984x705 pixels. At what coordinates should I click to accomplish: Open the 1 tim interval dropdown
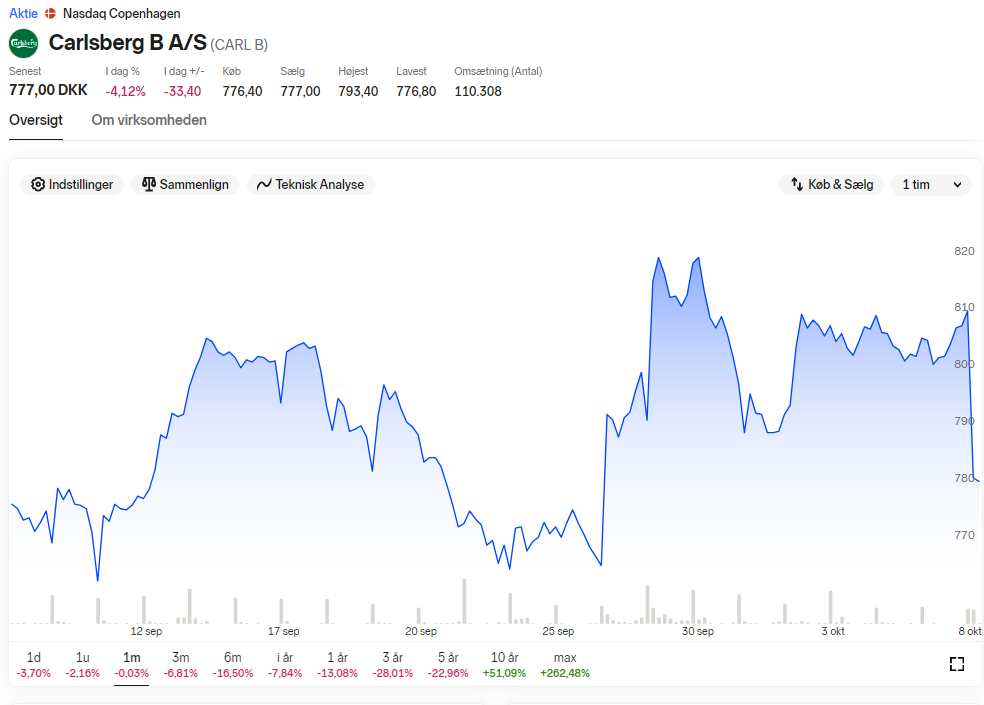(x=931, y=185)
